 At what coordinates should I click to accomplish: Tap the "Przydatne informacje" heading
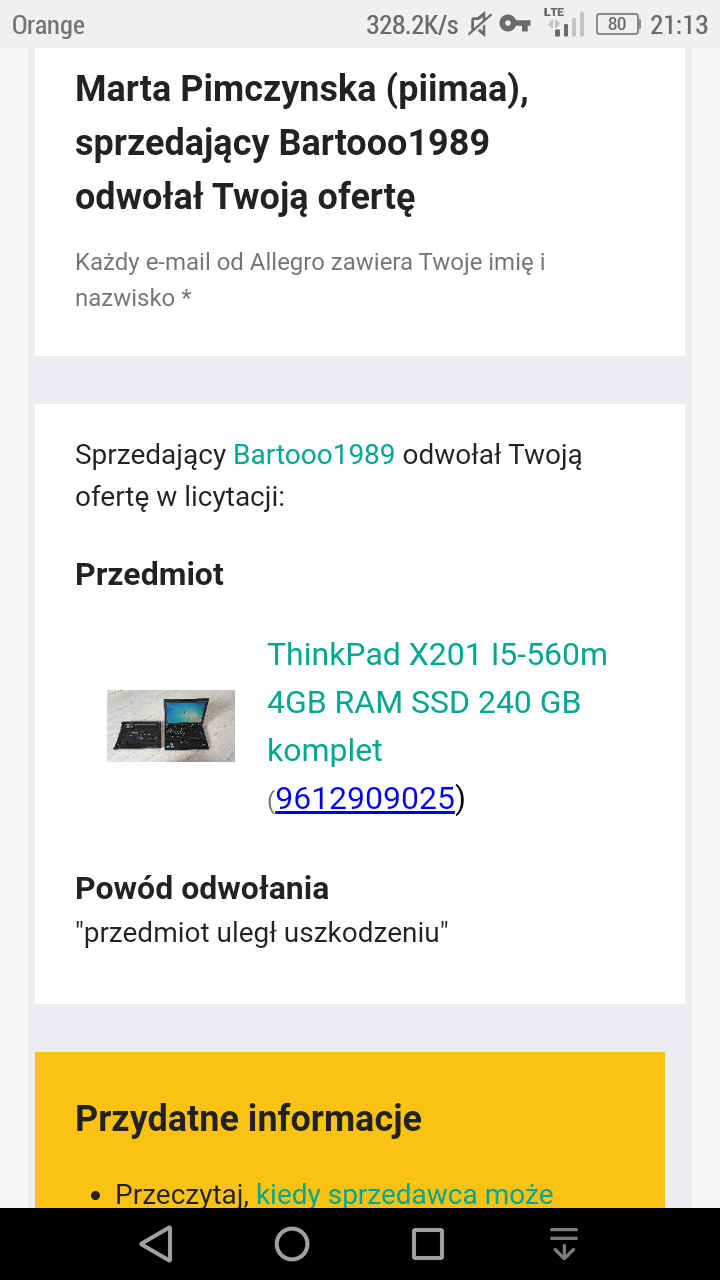pyautogui.click(x=248, y=1118)
